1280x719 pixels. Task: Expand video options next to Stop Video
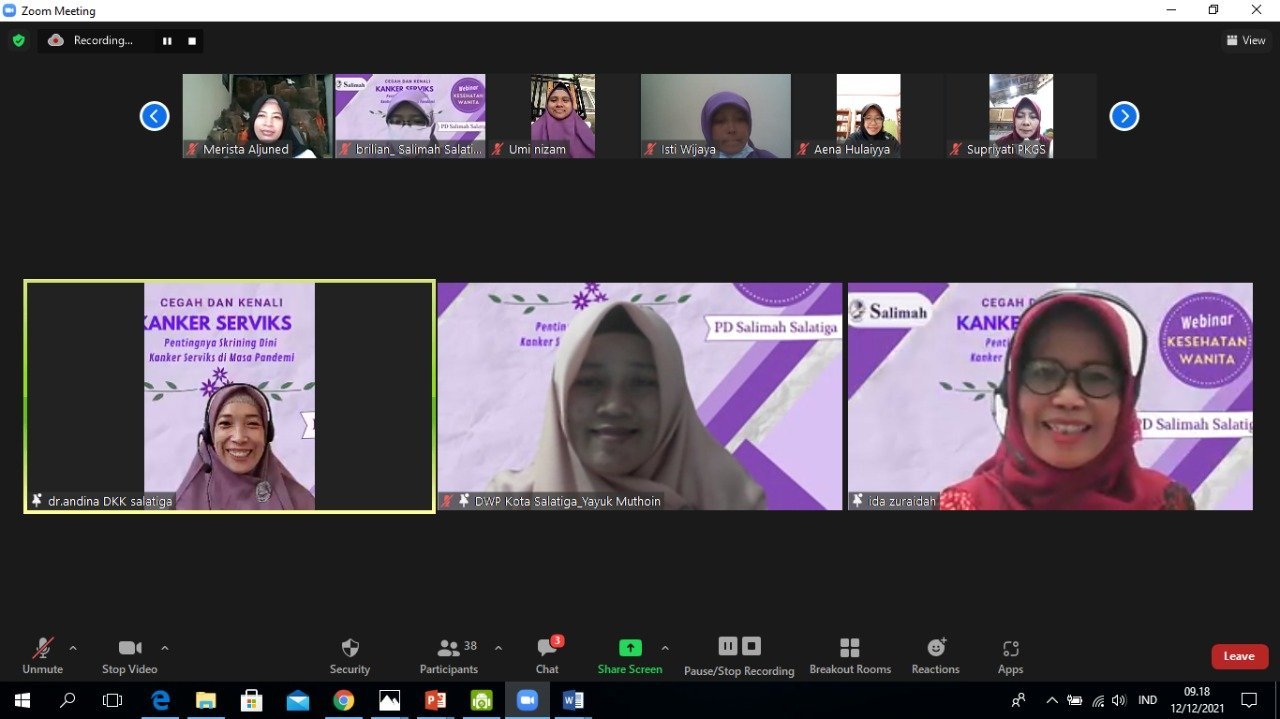pyautogui.click(x=165, y=648)
